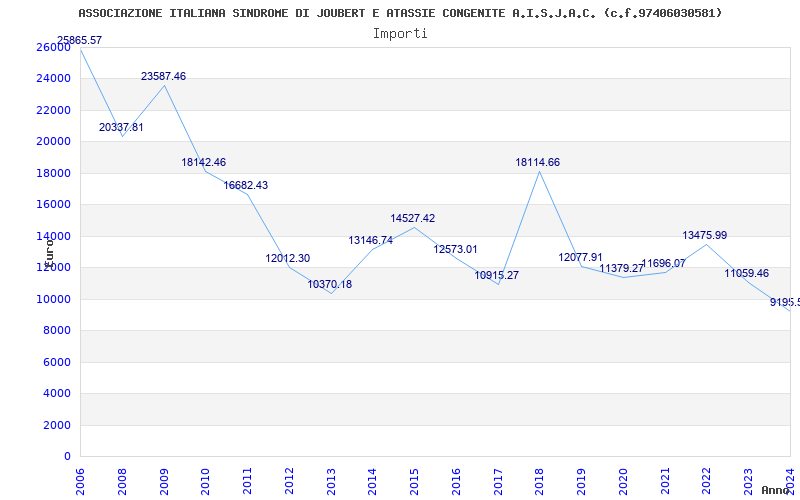
Task: Click the 18142.46 data label
Action: coord(204,163)
